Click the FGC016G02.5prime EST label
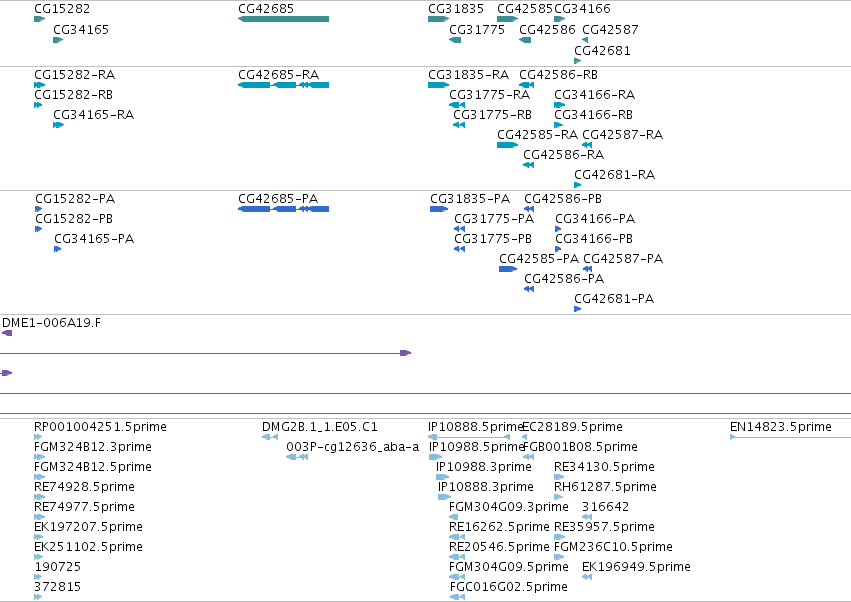Viewport: 851px width, 602px height. pos(509,587)
